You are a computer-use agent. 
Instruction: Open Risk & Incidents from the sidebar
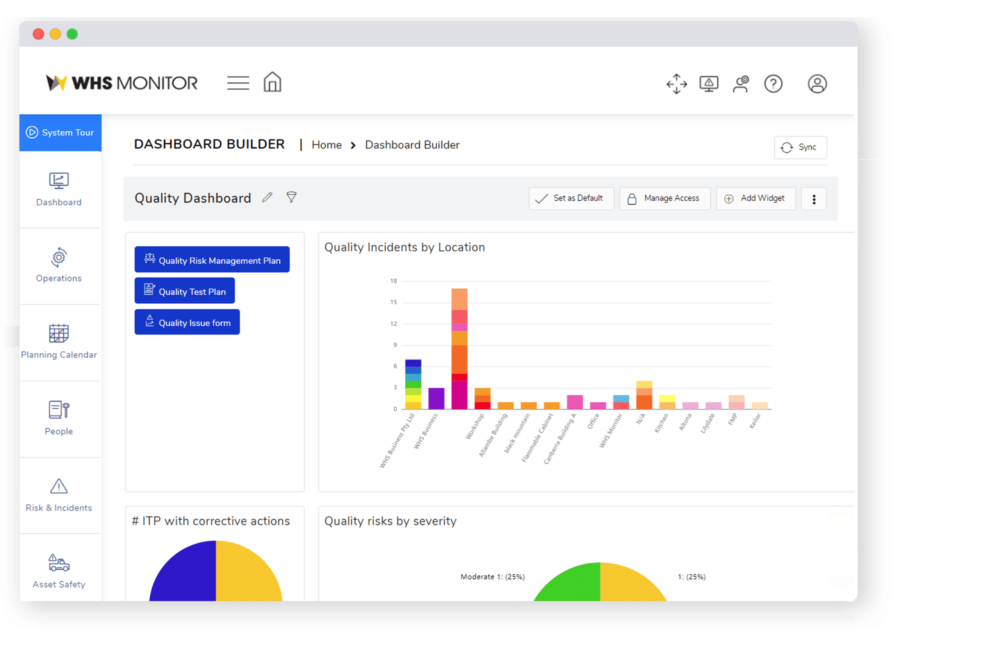pyautogui.click(x=59, y=495)
